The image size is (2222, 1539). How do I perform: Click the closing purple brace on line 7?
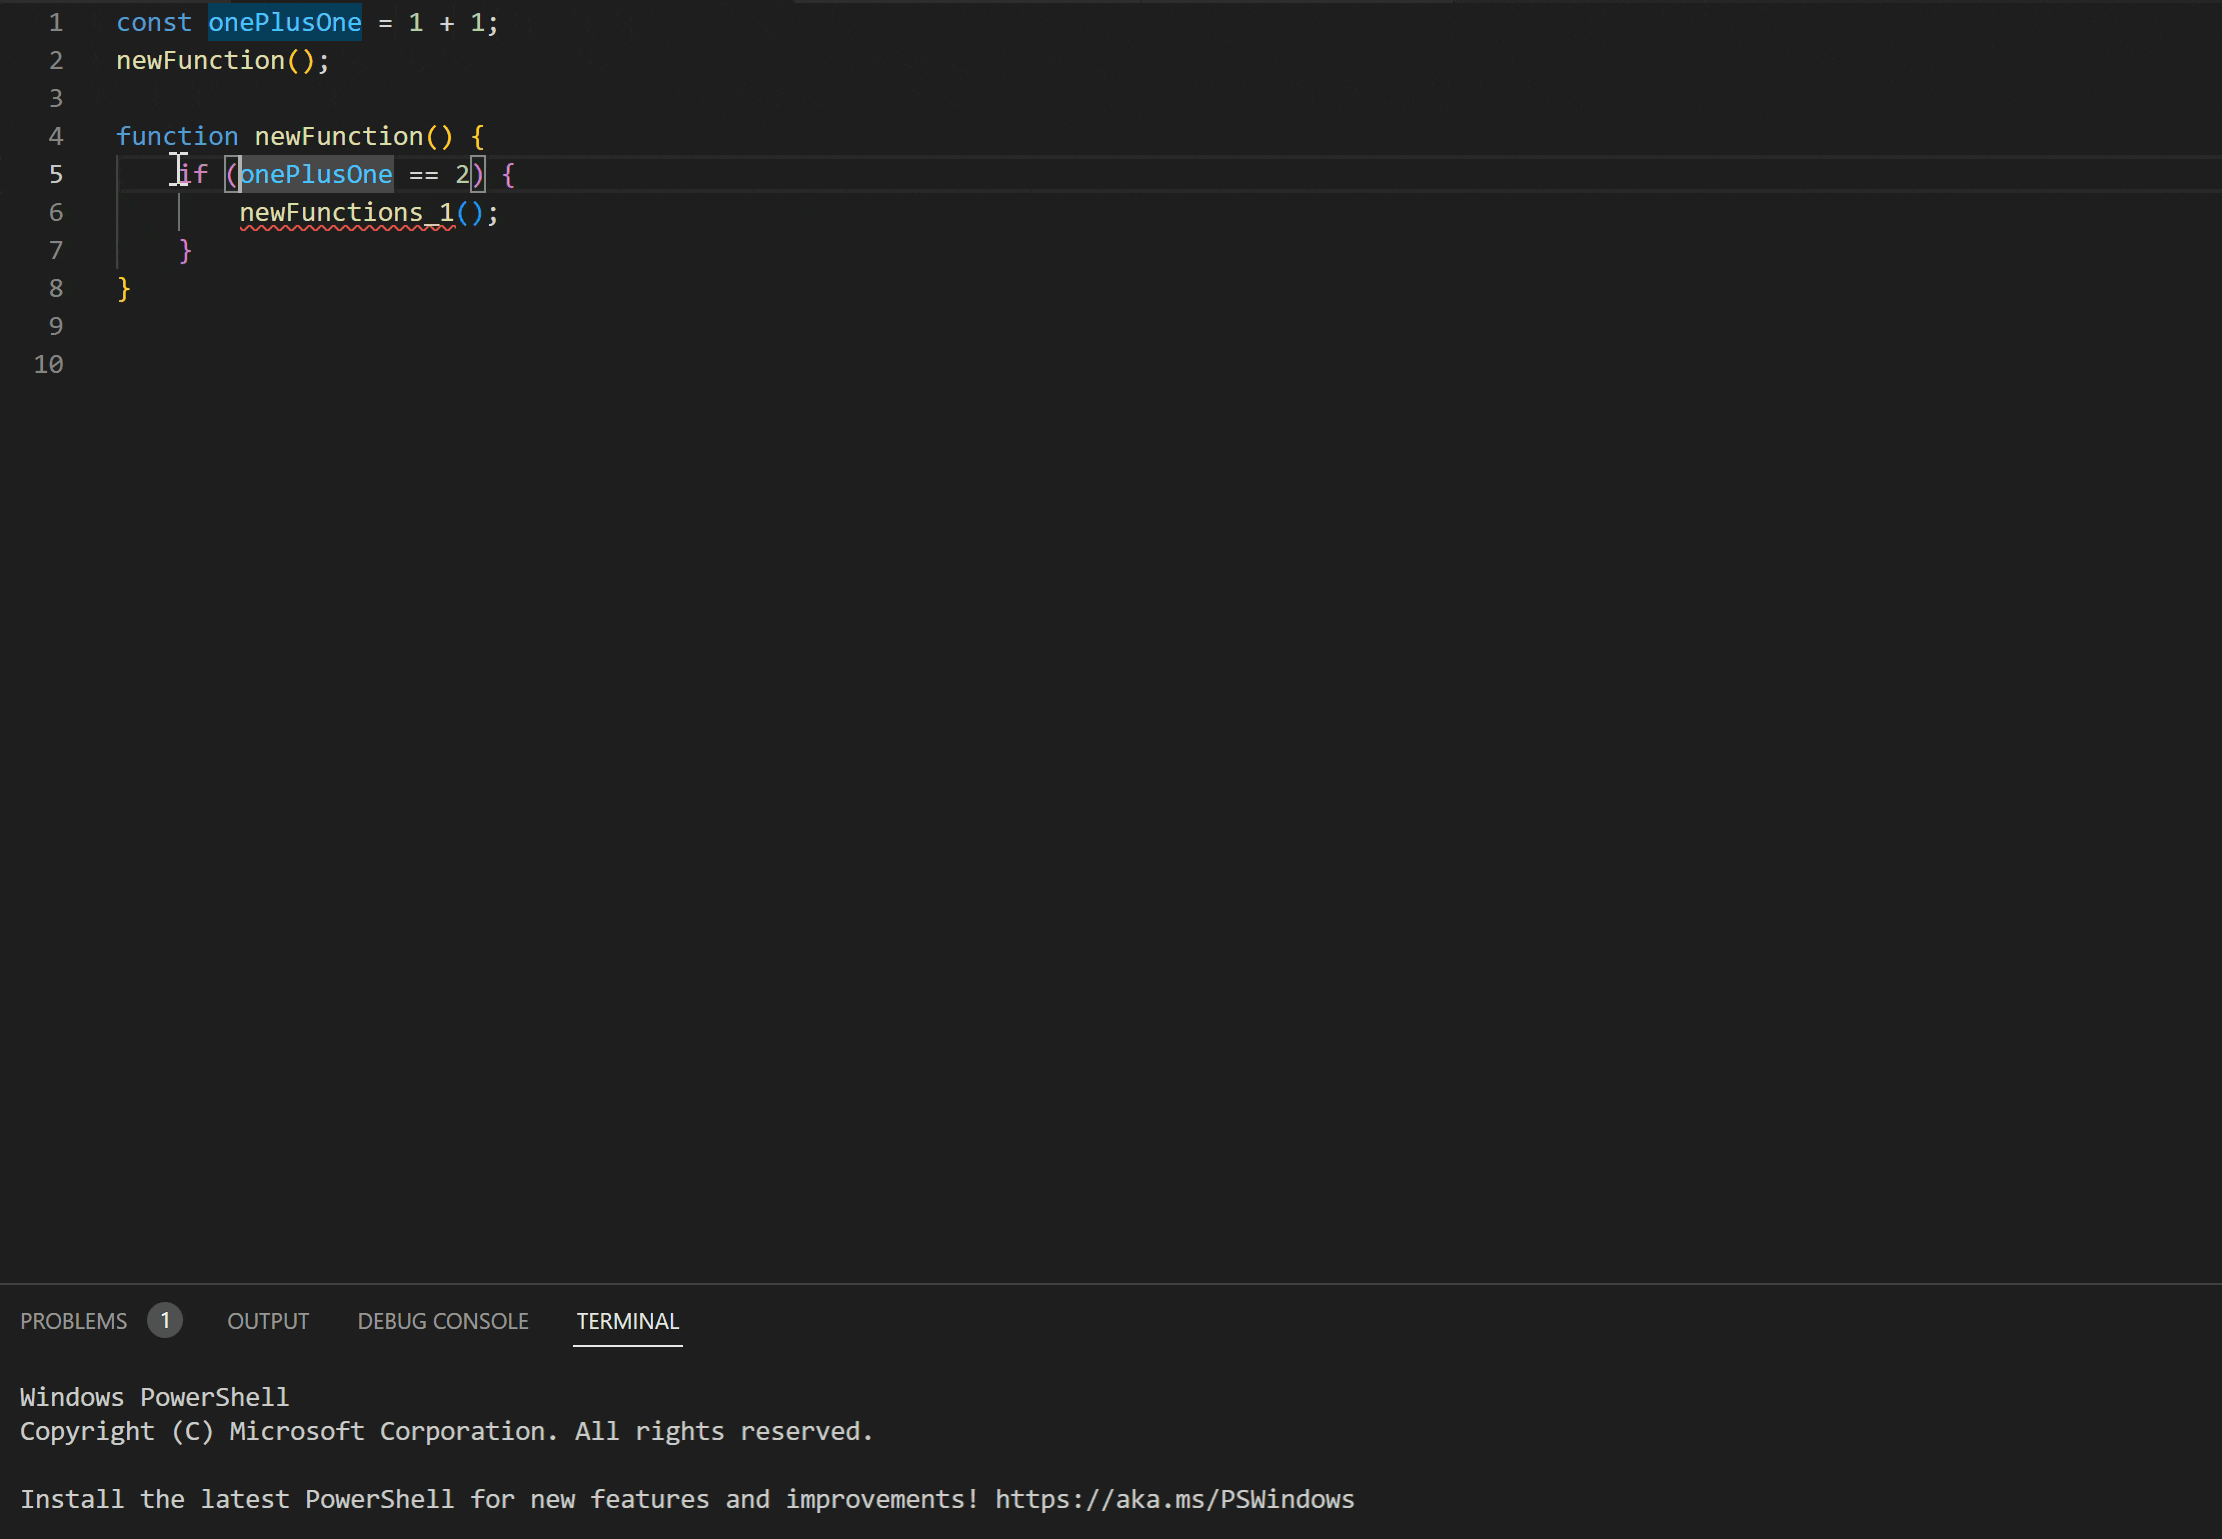pyautogui.click(x=185, y=251)
